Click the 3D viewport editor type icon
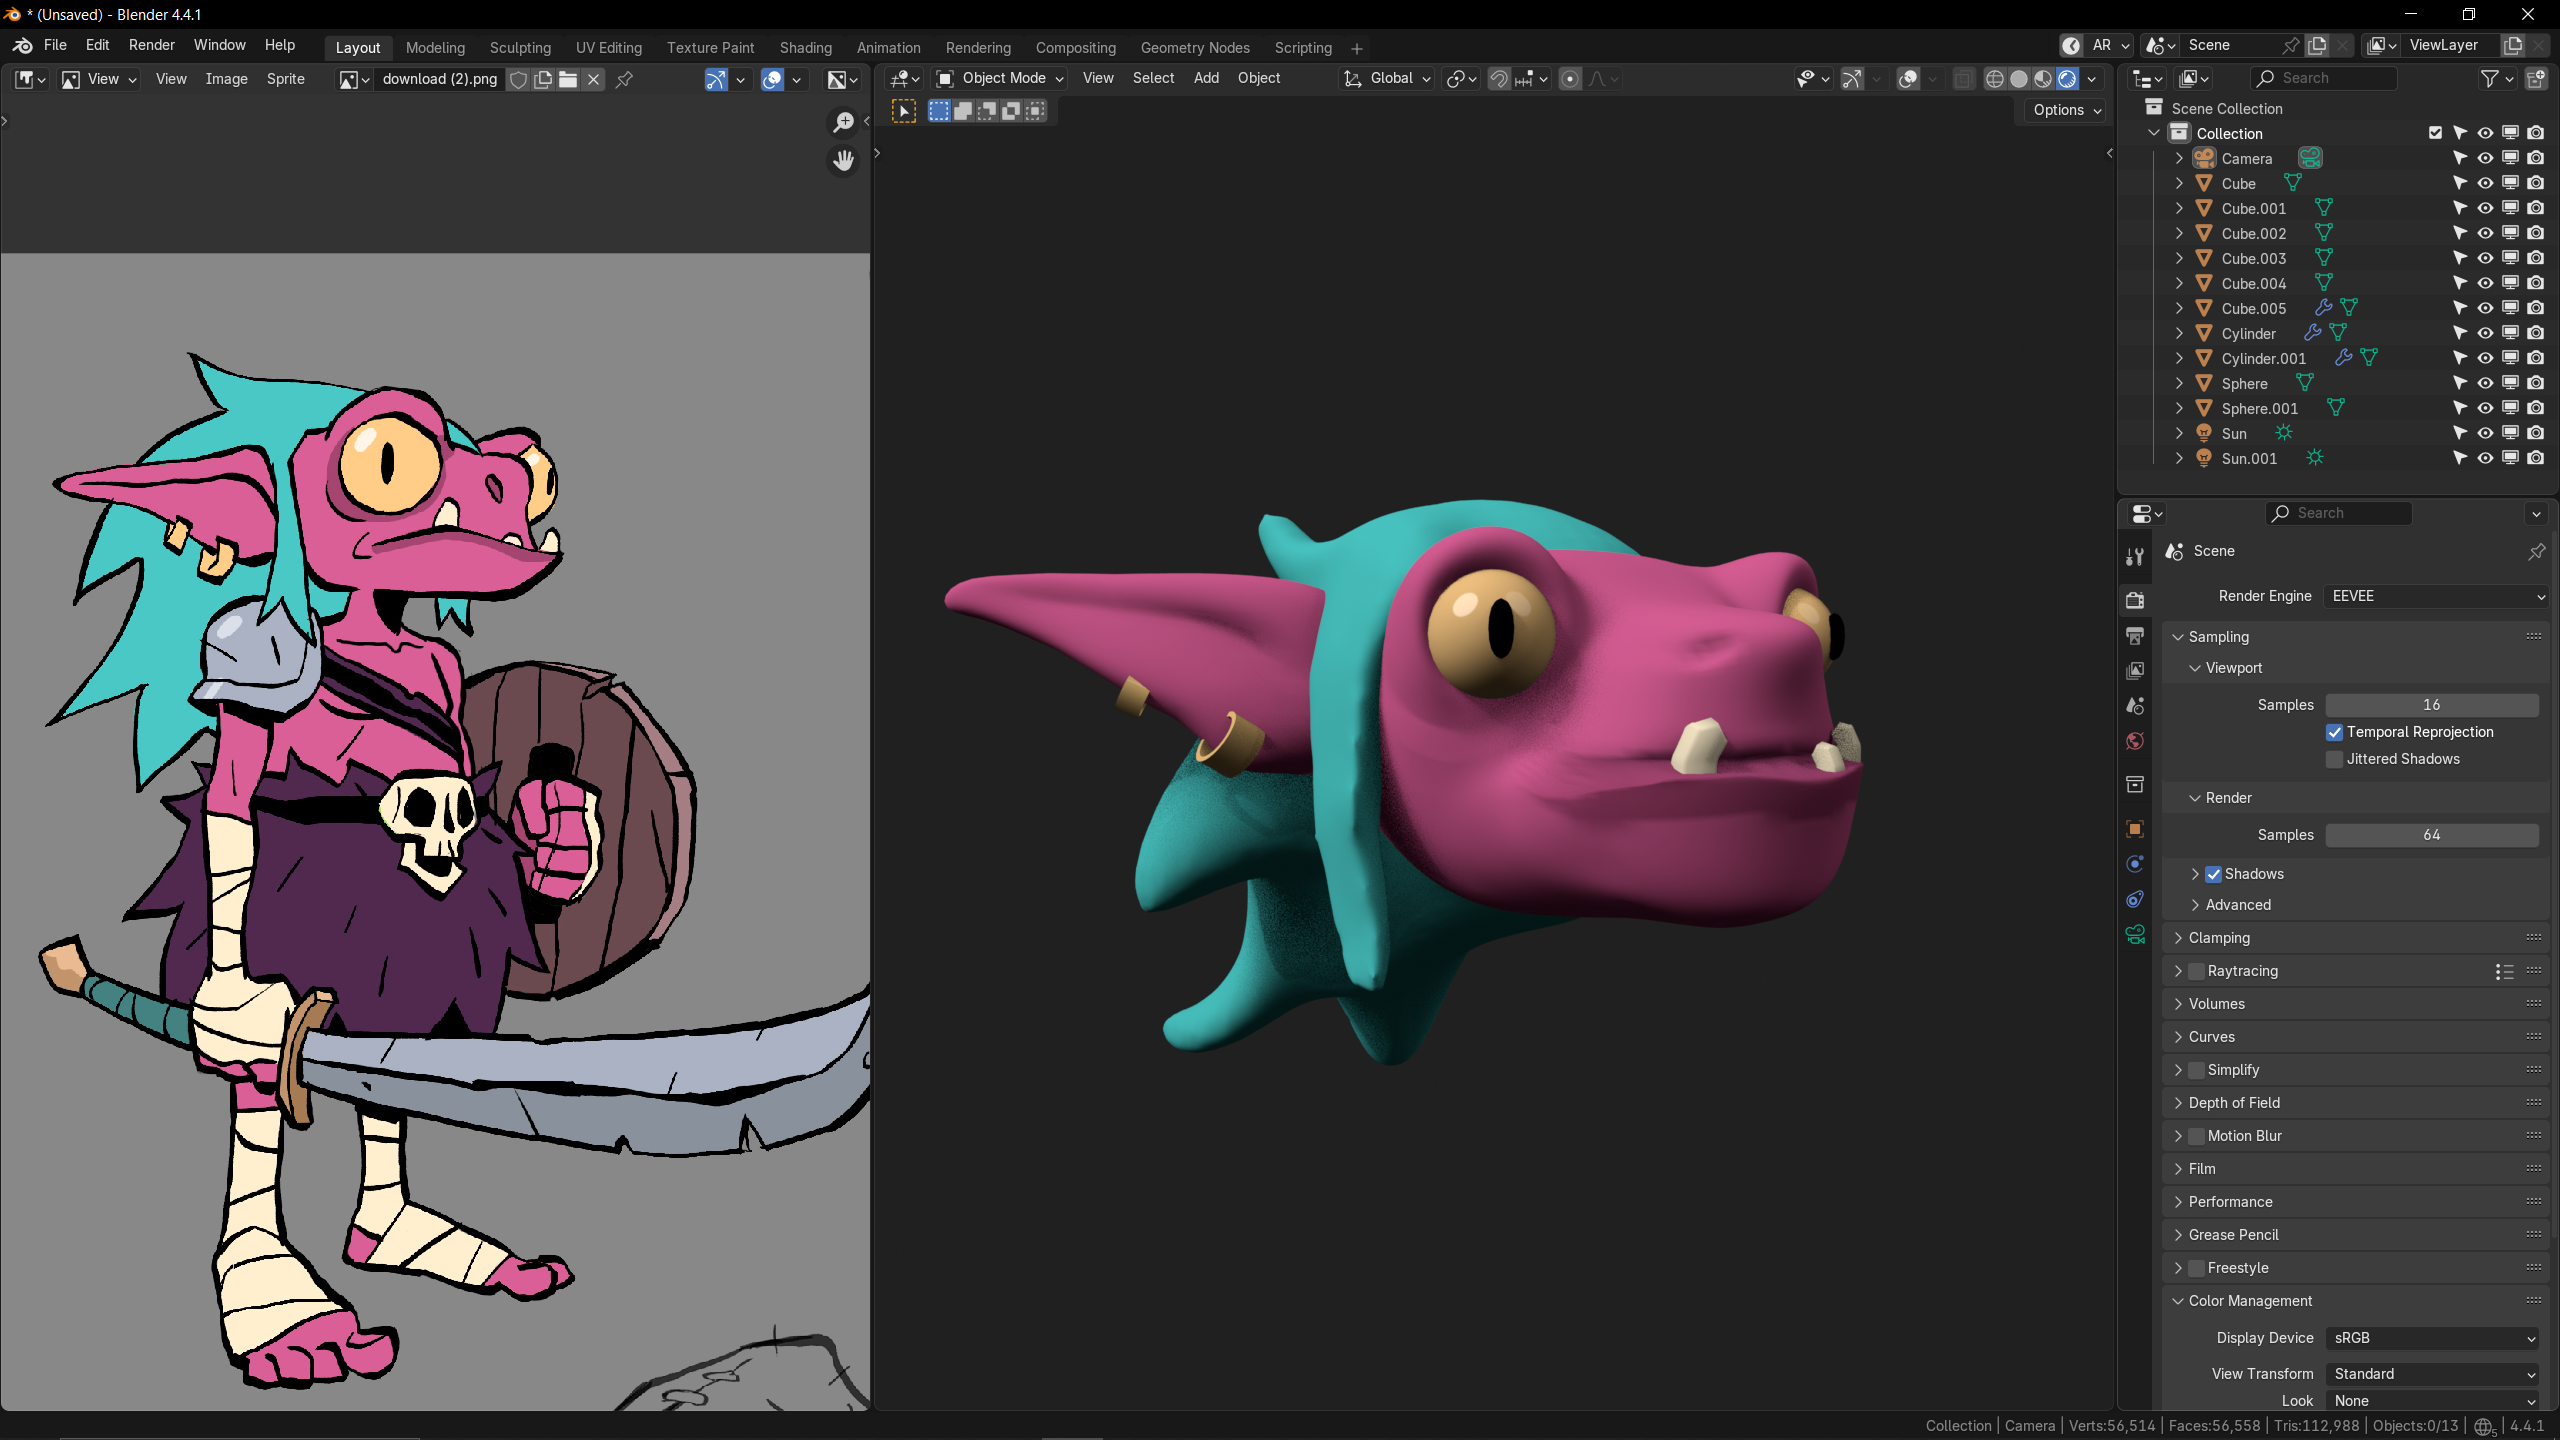Image resolution: width=2560 pixels, height=1440 pixels. pyautogui.click(x=905, y=79)
